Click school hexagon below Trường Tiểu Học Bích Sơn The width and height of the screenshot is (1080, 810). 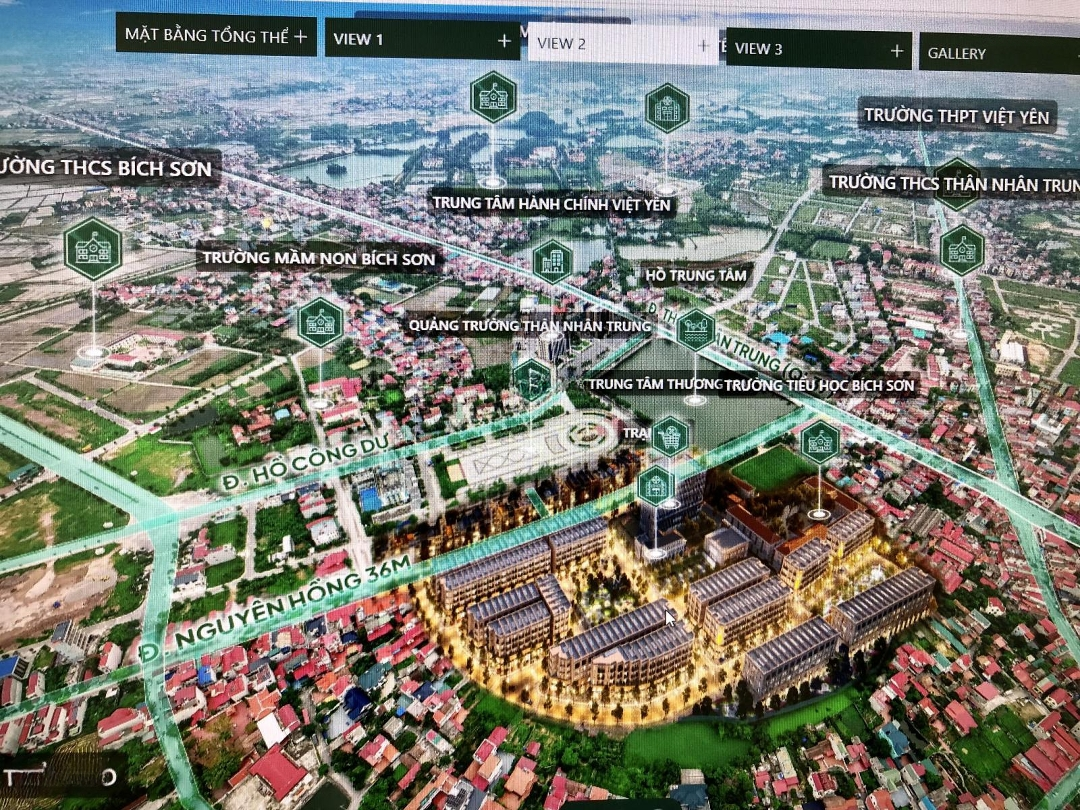820,442
